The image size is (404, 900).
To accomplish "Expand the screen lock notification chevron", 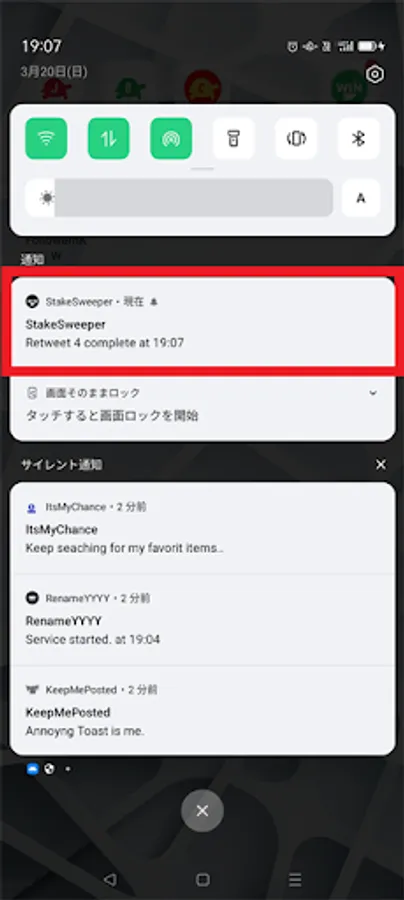I will pyautogui.click(x=373, y=393).
